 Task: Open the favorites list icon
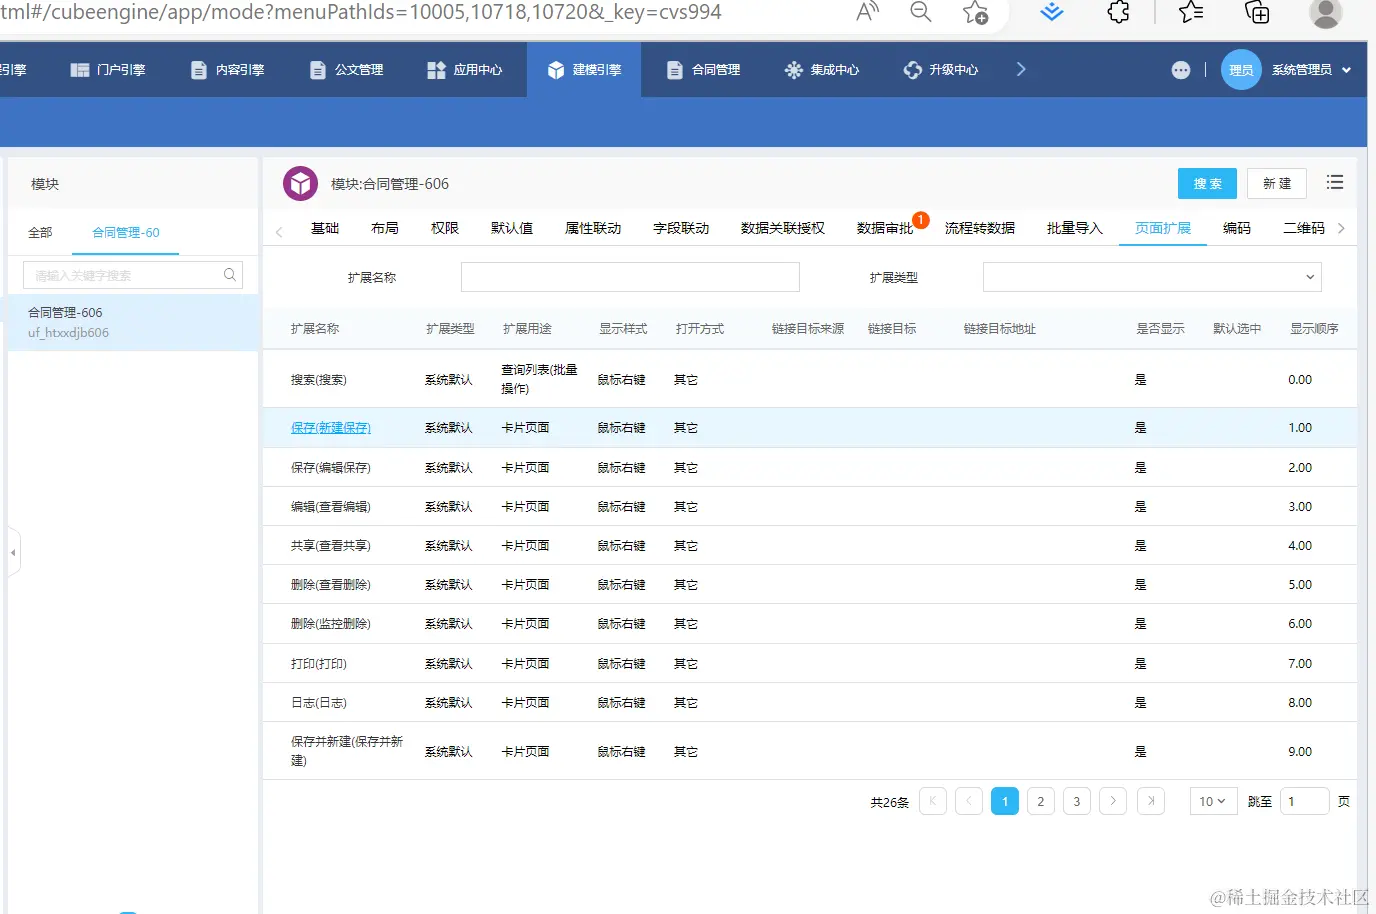(1191, 12)
